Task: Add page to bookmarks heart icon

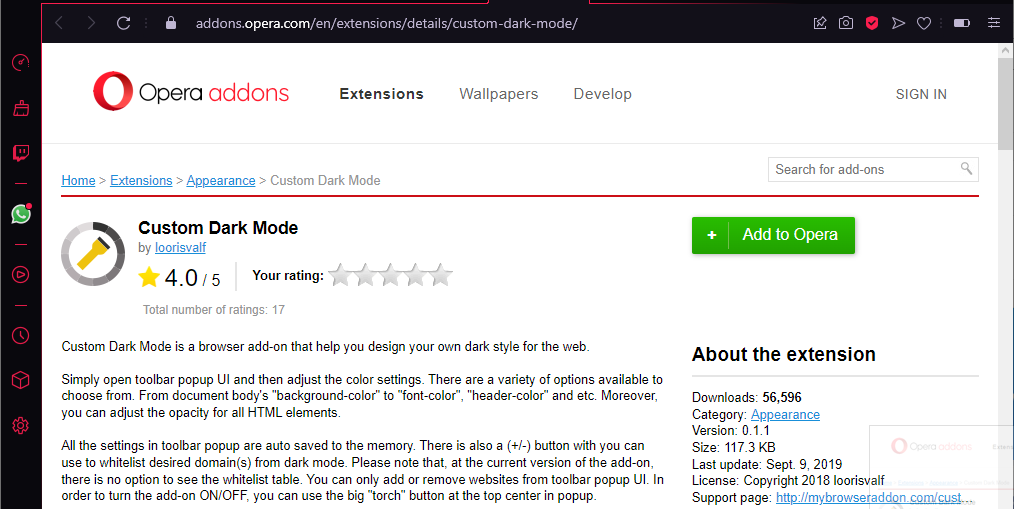Action: point(924,23)
